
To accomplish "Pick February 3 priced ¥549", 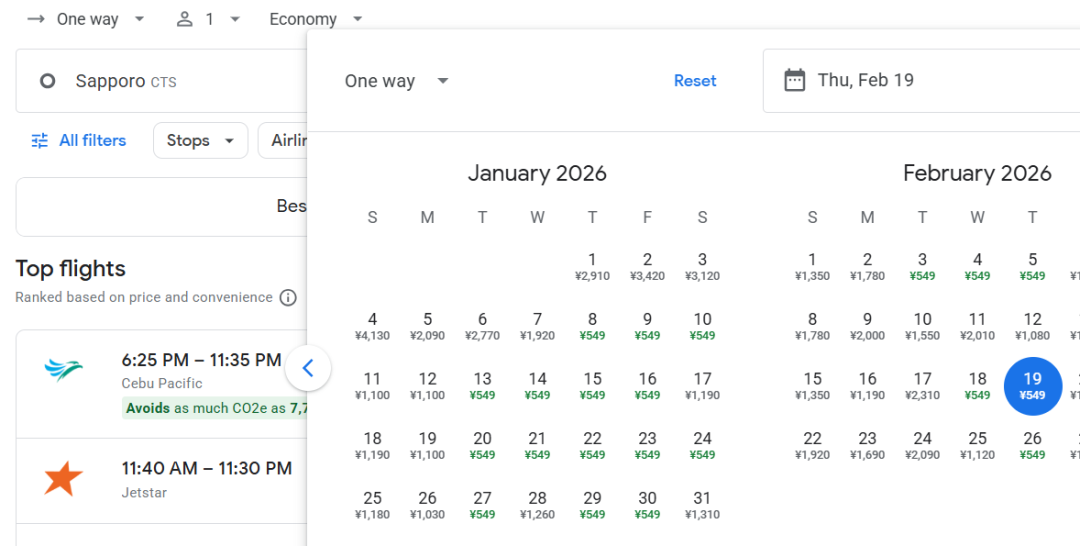I will click(922, 266).
